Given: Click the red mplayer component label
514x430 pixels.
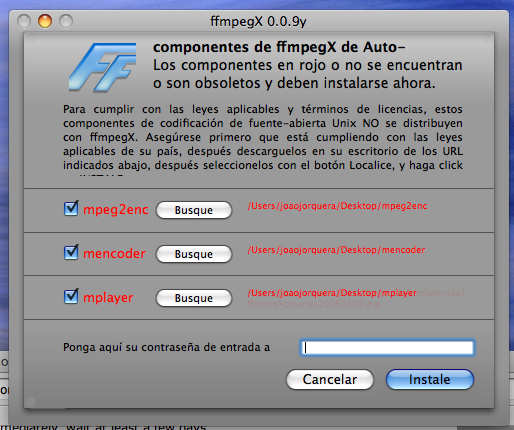Looking at the screenshot, I should coord(108,298).
